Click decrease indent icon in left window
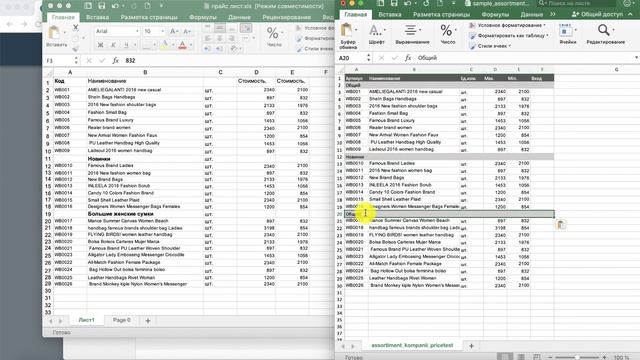640x360 pixels. pyautogui.click(x=208, y=49)
